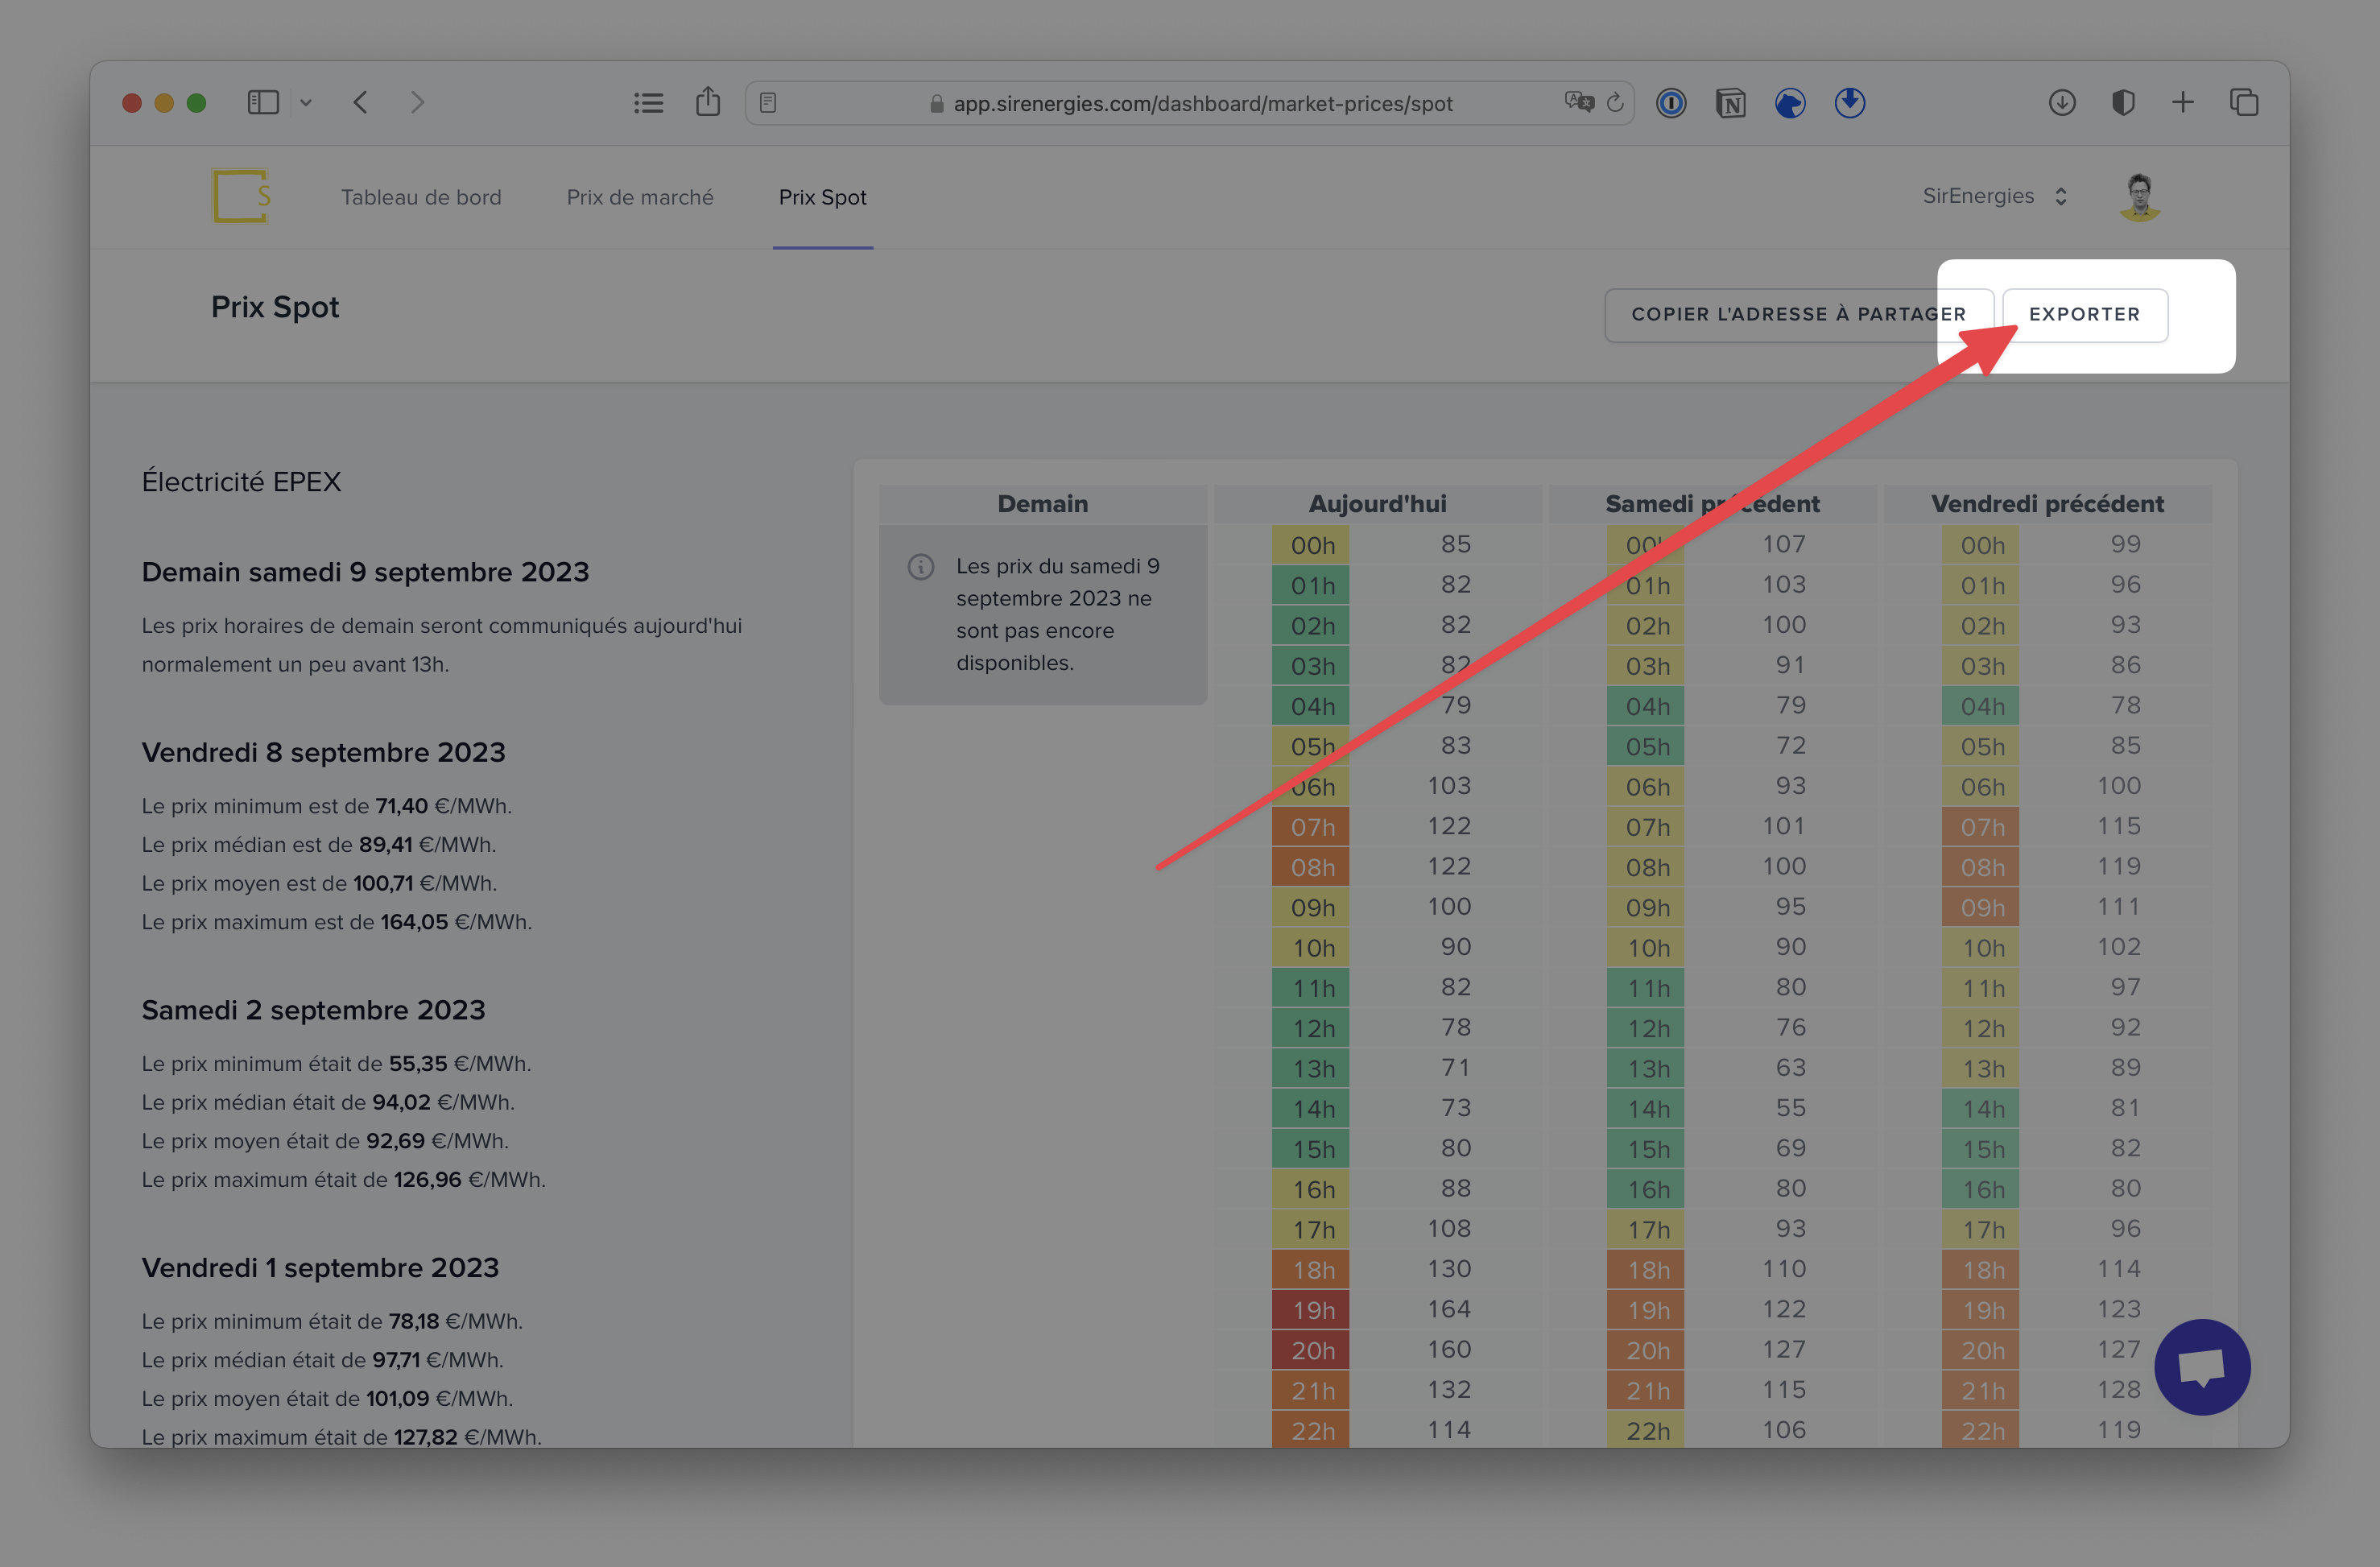Reload the page with refresh icon
This screenshot has height=1567, width=2380.
click(1615, 103)
